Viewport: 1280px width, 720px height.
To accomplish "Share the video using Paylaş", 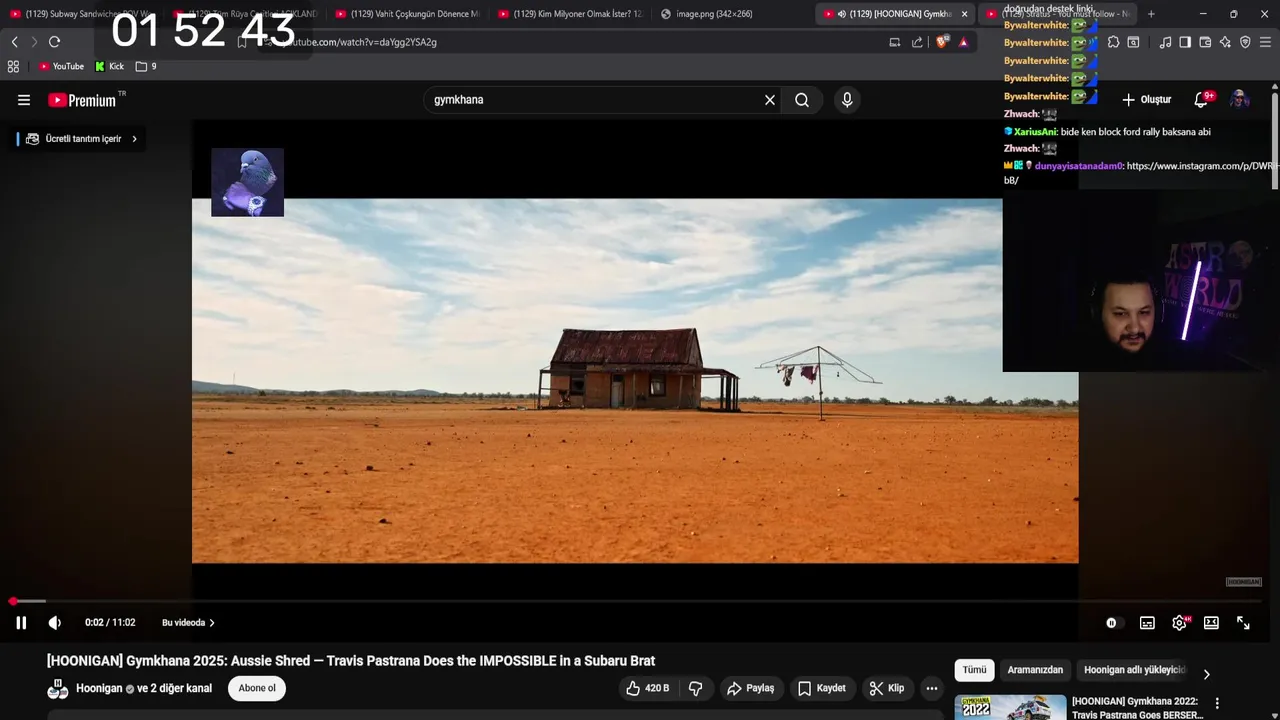I will tap(751, 688).
